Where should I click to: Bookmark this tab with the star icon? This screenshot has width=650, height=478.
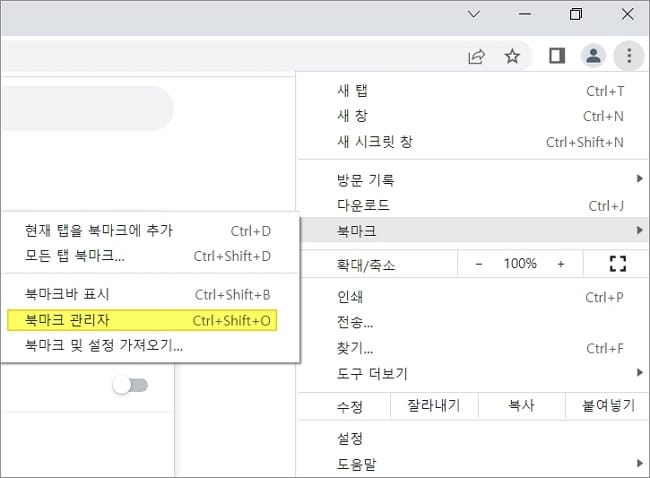tap(512, 56)
